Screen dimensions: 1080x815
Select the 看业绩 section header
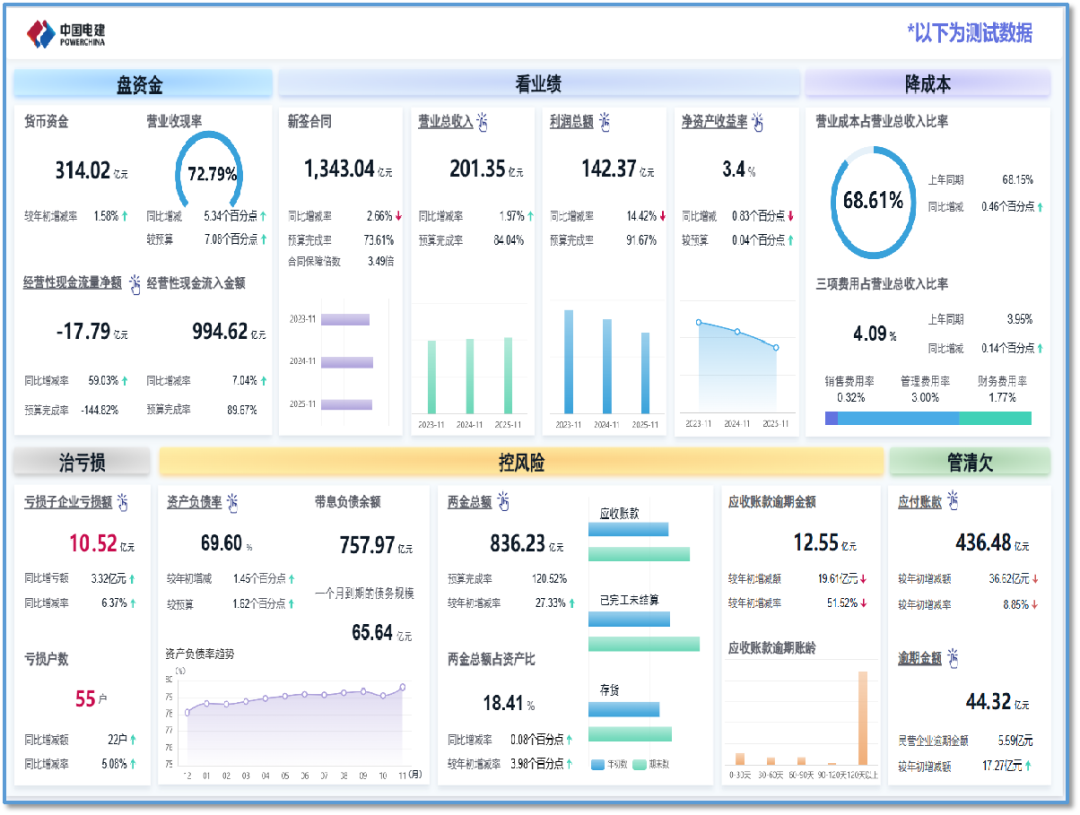click(539, 84)
